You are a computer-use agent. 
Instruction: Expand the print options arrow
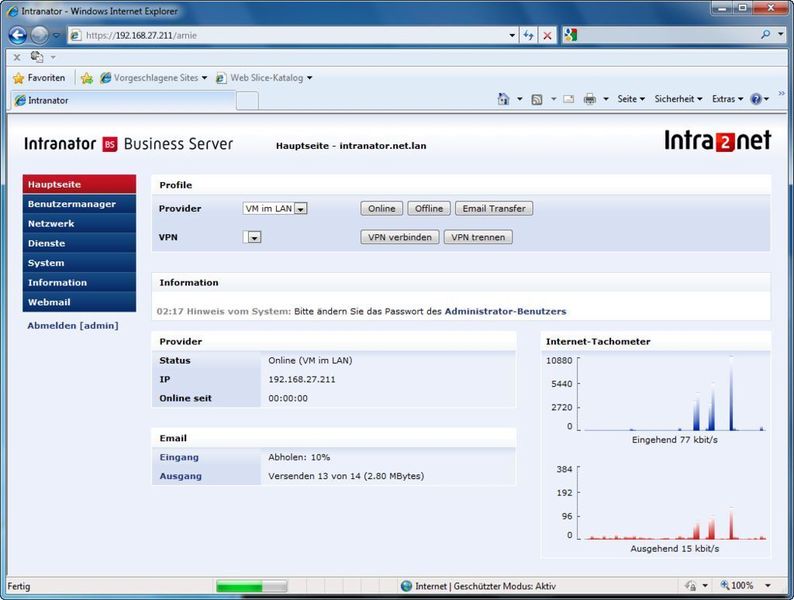606,99
